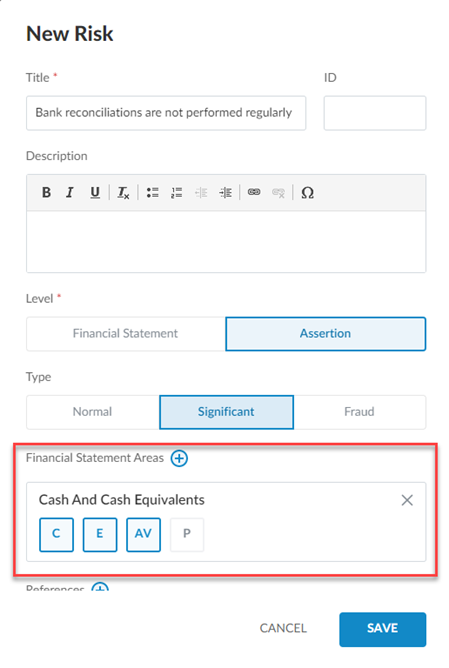The width and height of the screenshot is (449, 668).
Task: Save the new risk
Action: pos(383,629)
